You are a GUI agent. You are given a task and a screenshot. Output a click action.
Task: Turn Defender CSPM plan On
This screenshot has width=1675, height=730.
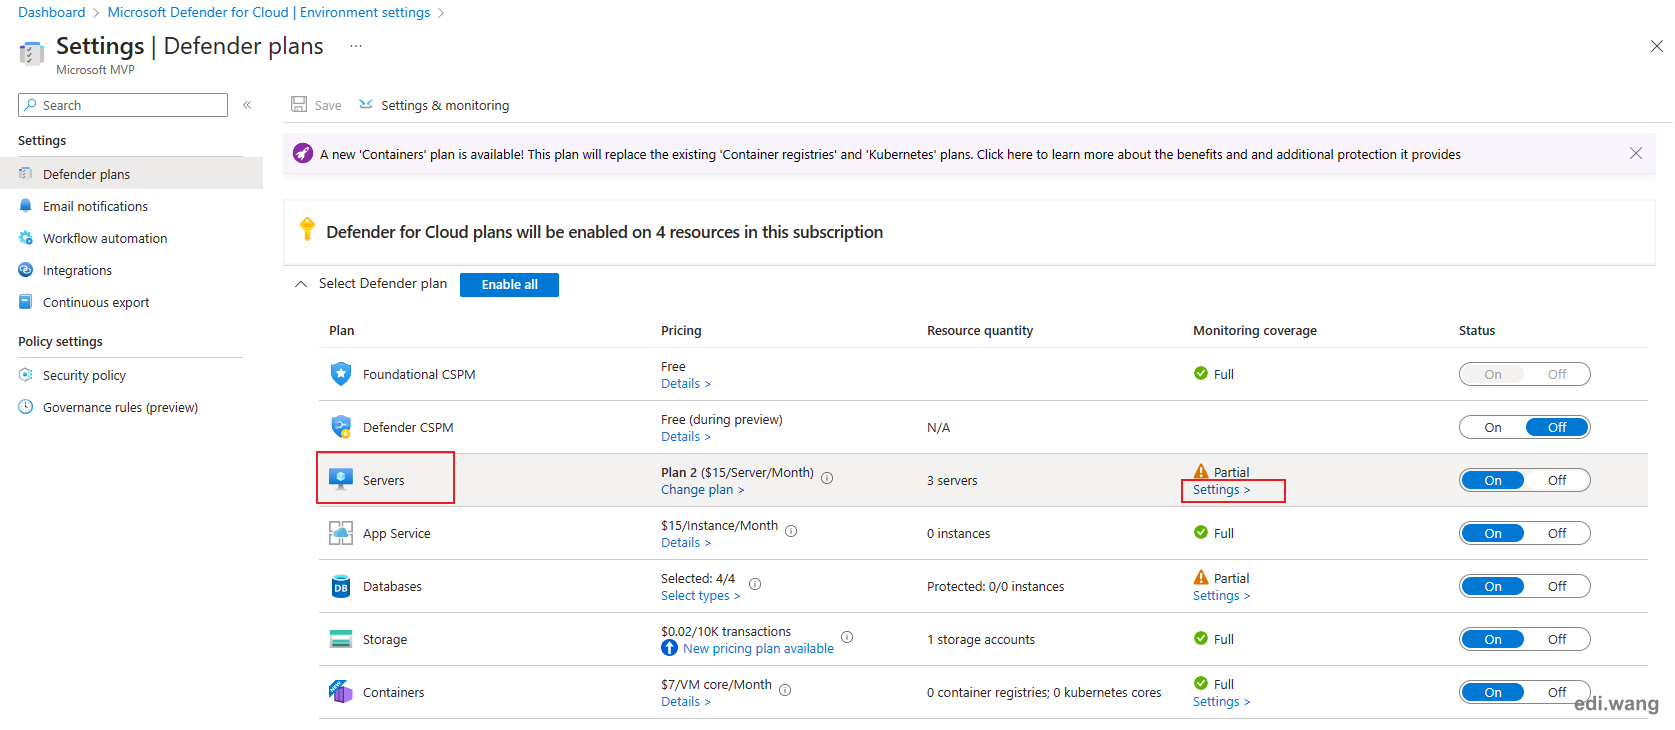(1493, 427)
